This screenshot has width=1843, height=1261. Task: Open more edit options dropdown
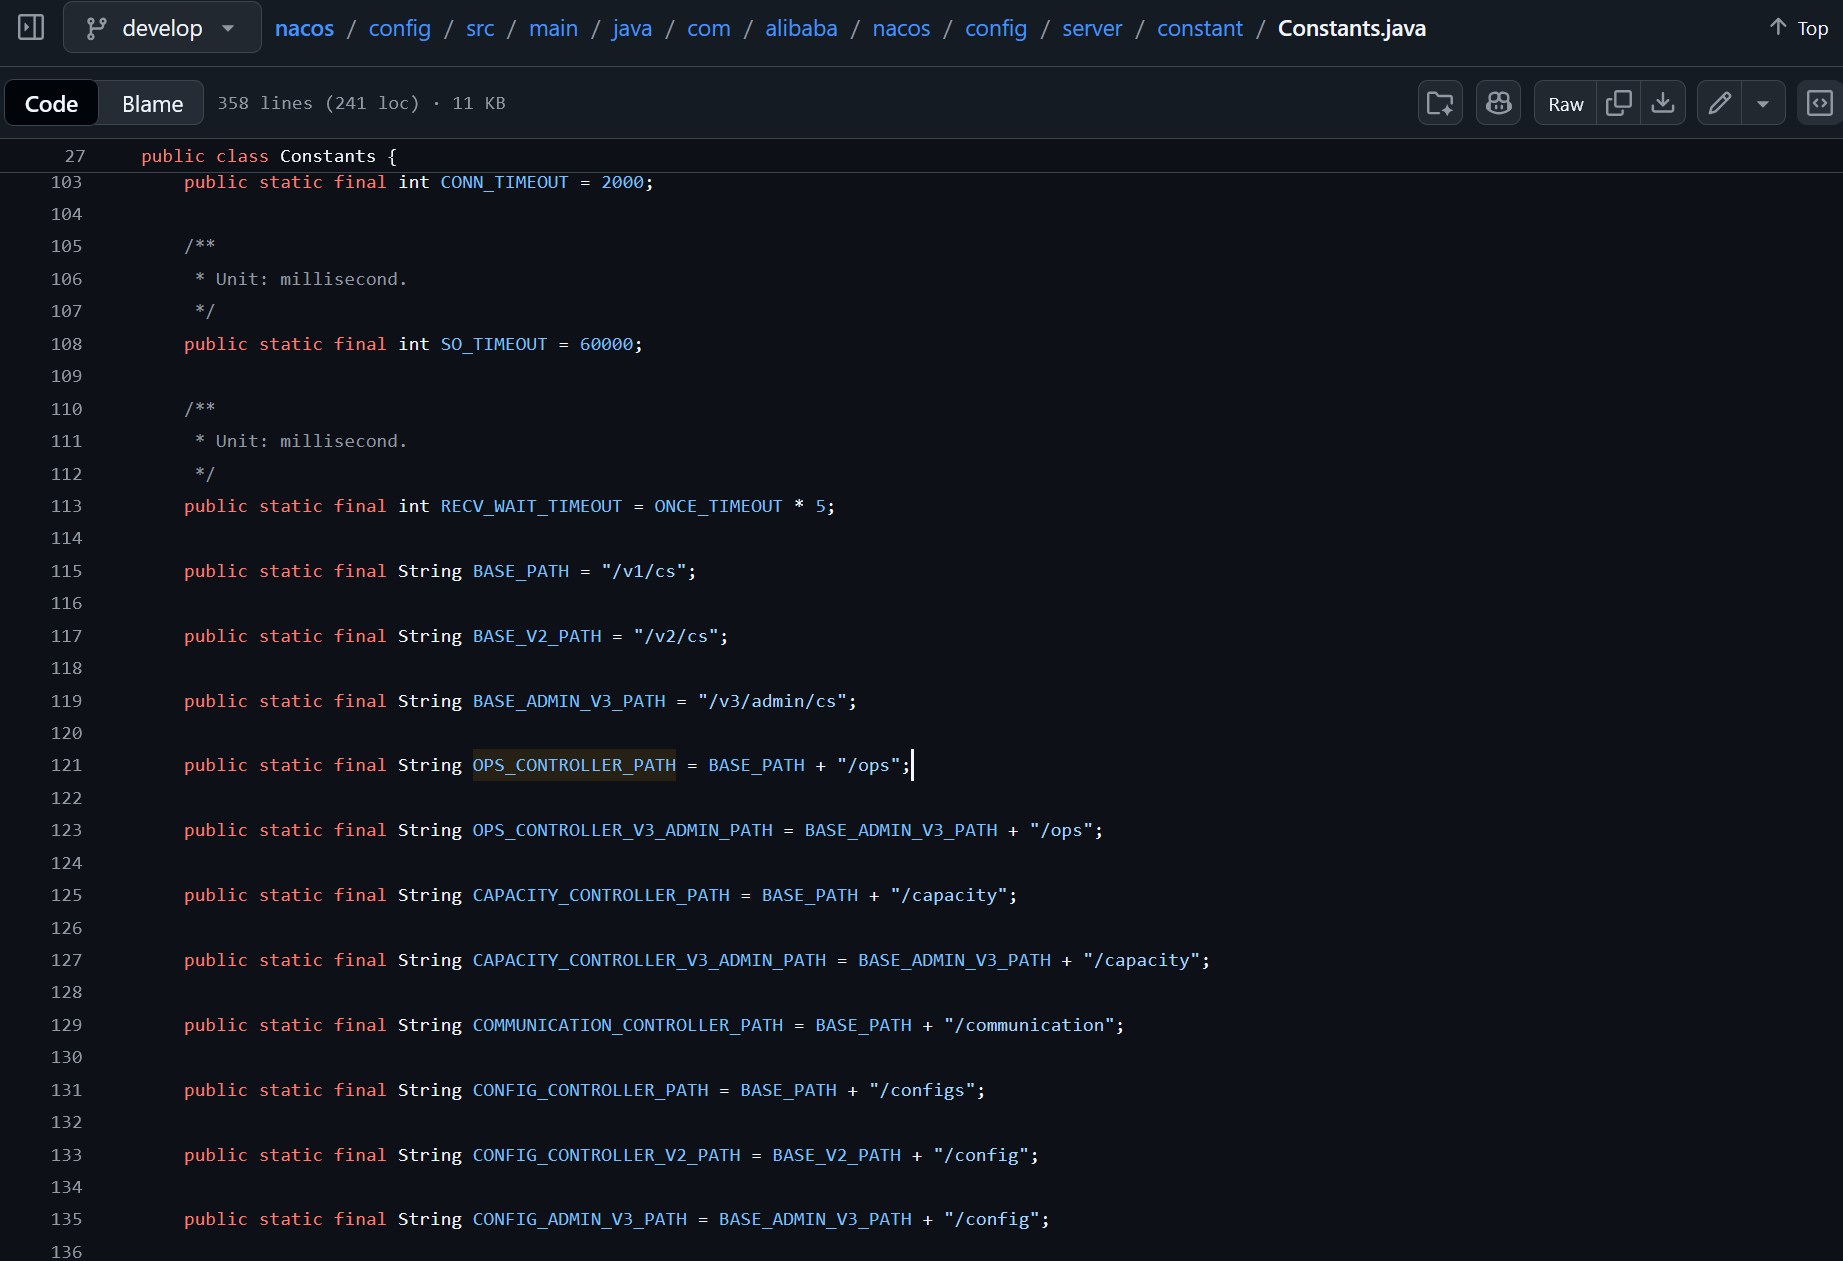click(x=1763, y=103)
